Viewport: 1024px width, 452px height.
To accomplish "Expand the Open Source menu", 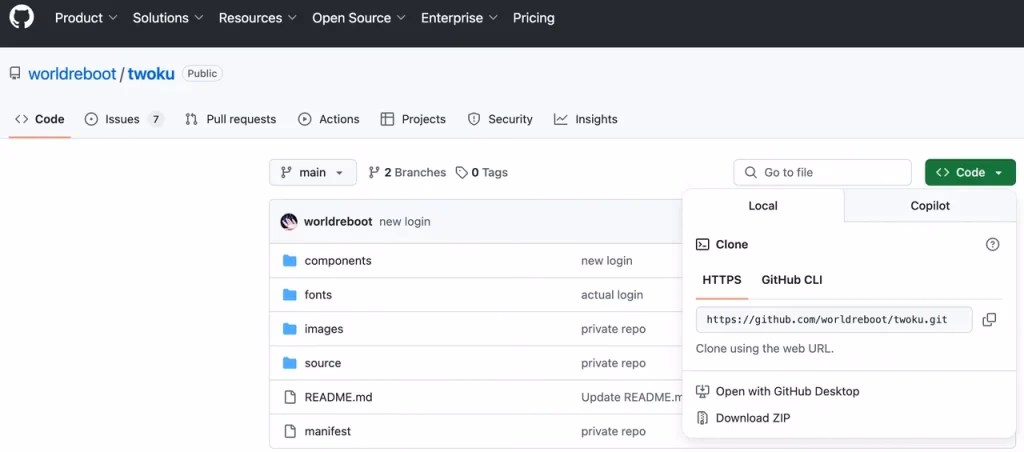I will pos(359,18).
